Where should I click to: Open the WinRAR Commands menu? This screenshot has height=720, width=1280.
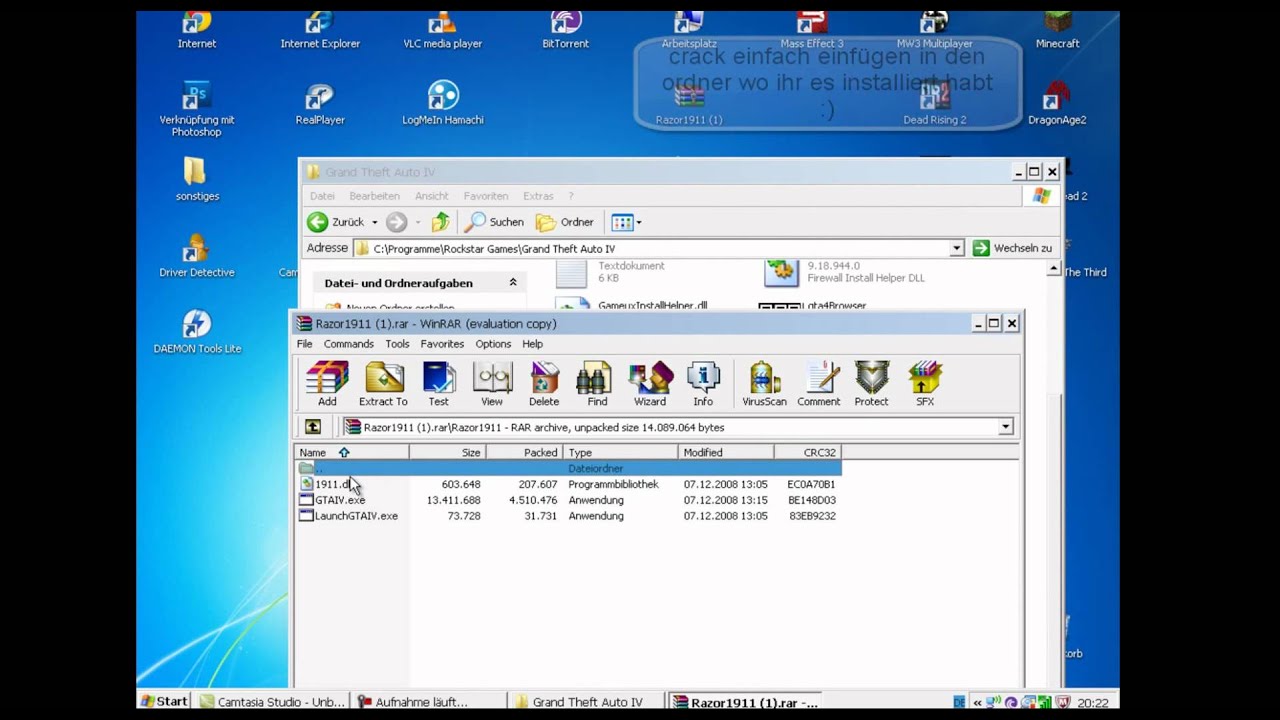coord(349,344)
